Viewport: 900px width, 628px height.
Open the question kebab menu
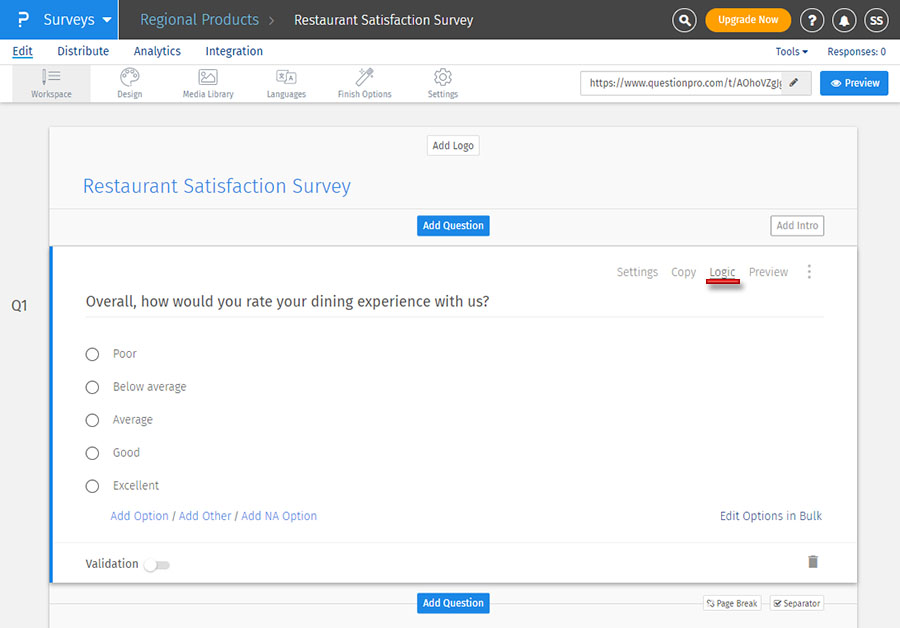[x=809, y=271]
